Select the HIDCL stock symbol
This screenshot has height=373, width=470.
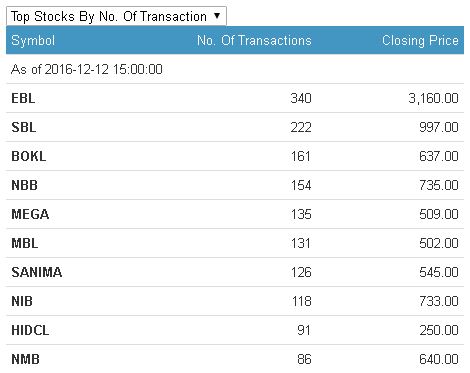(x=30, y=330)
